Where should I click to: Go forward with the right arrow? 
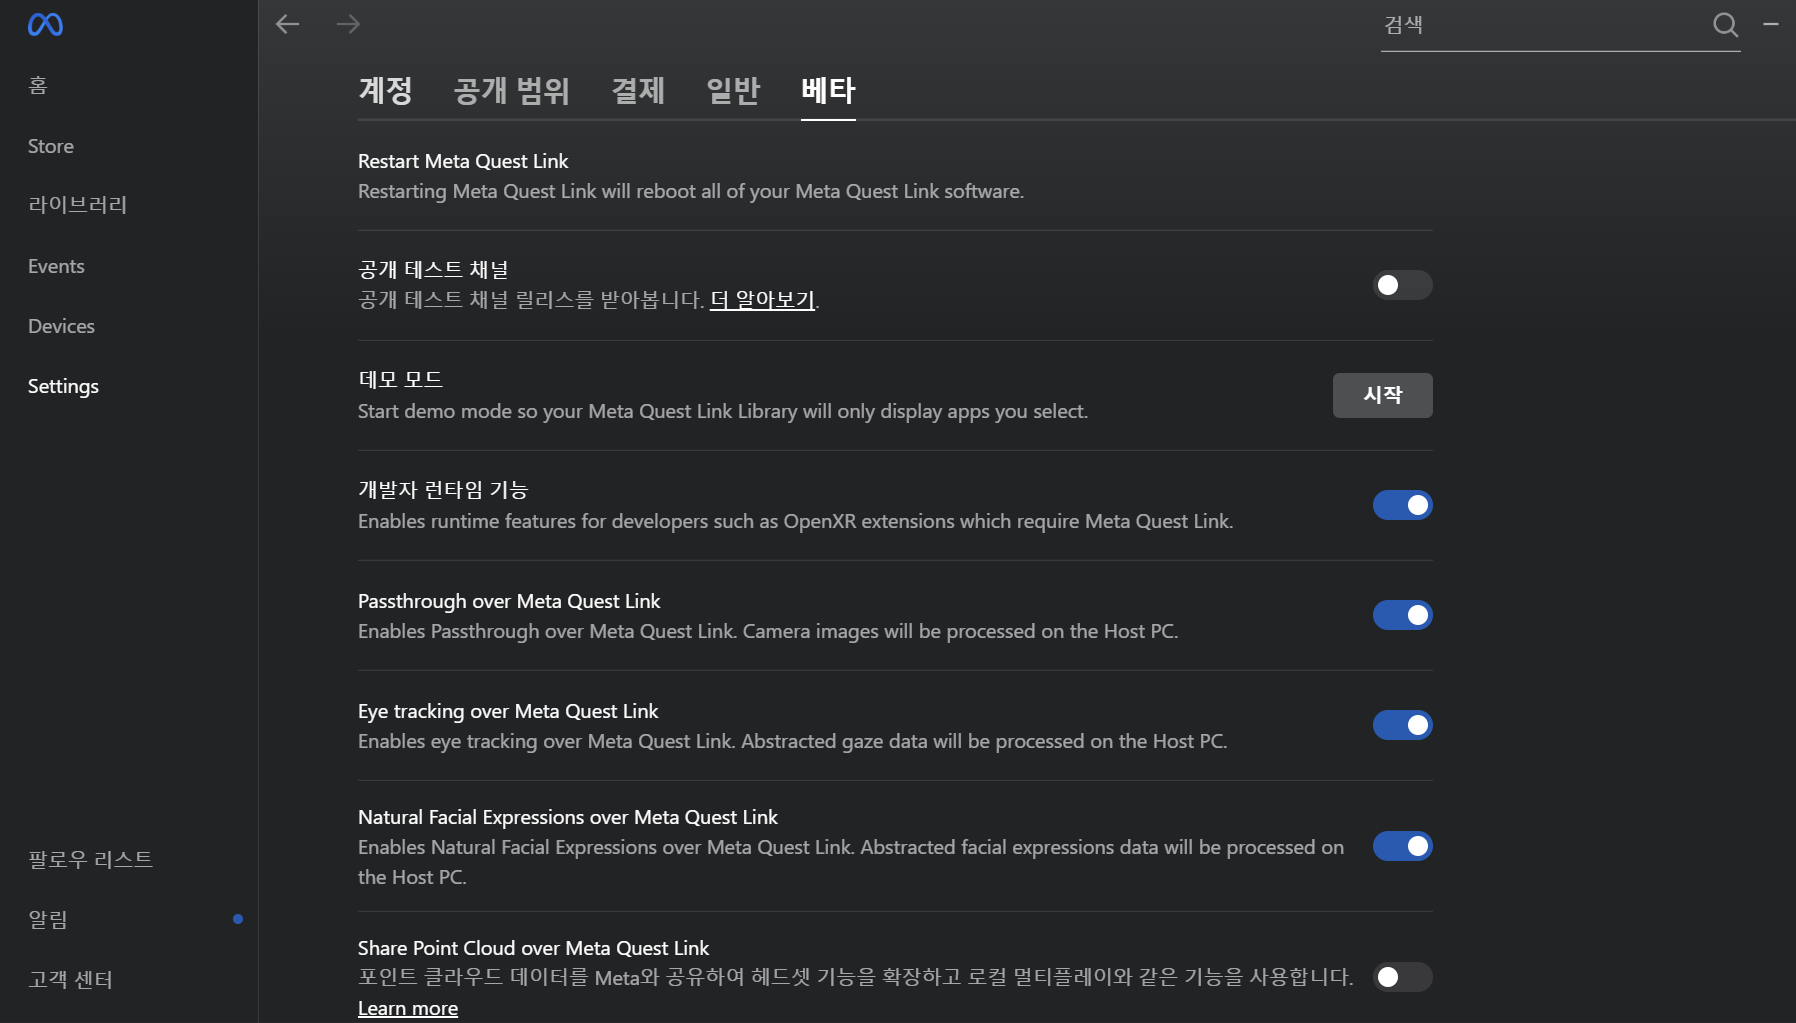pyautogui.click(x=348, y=24)
